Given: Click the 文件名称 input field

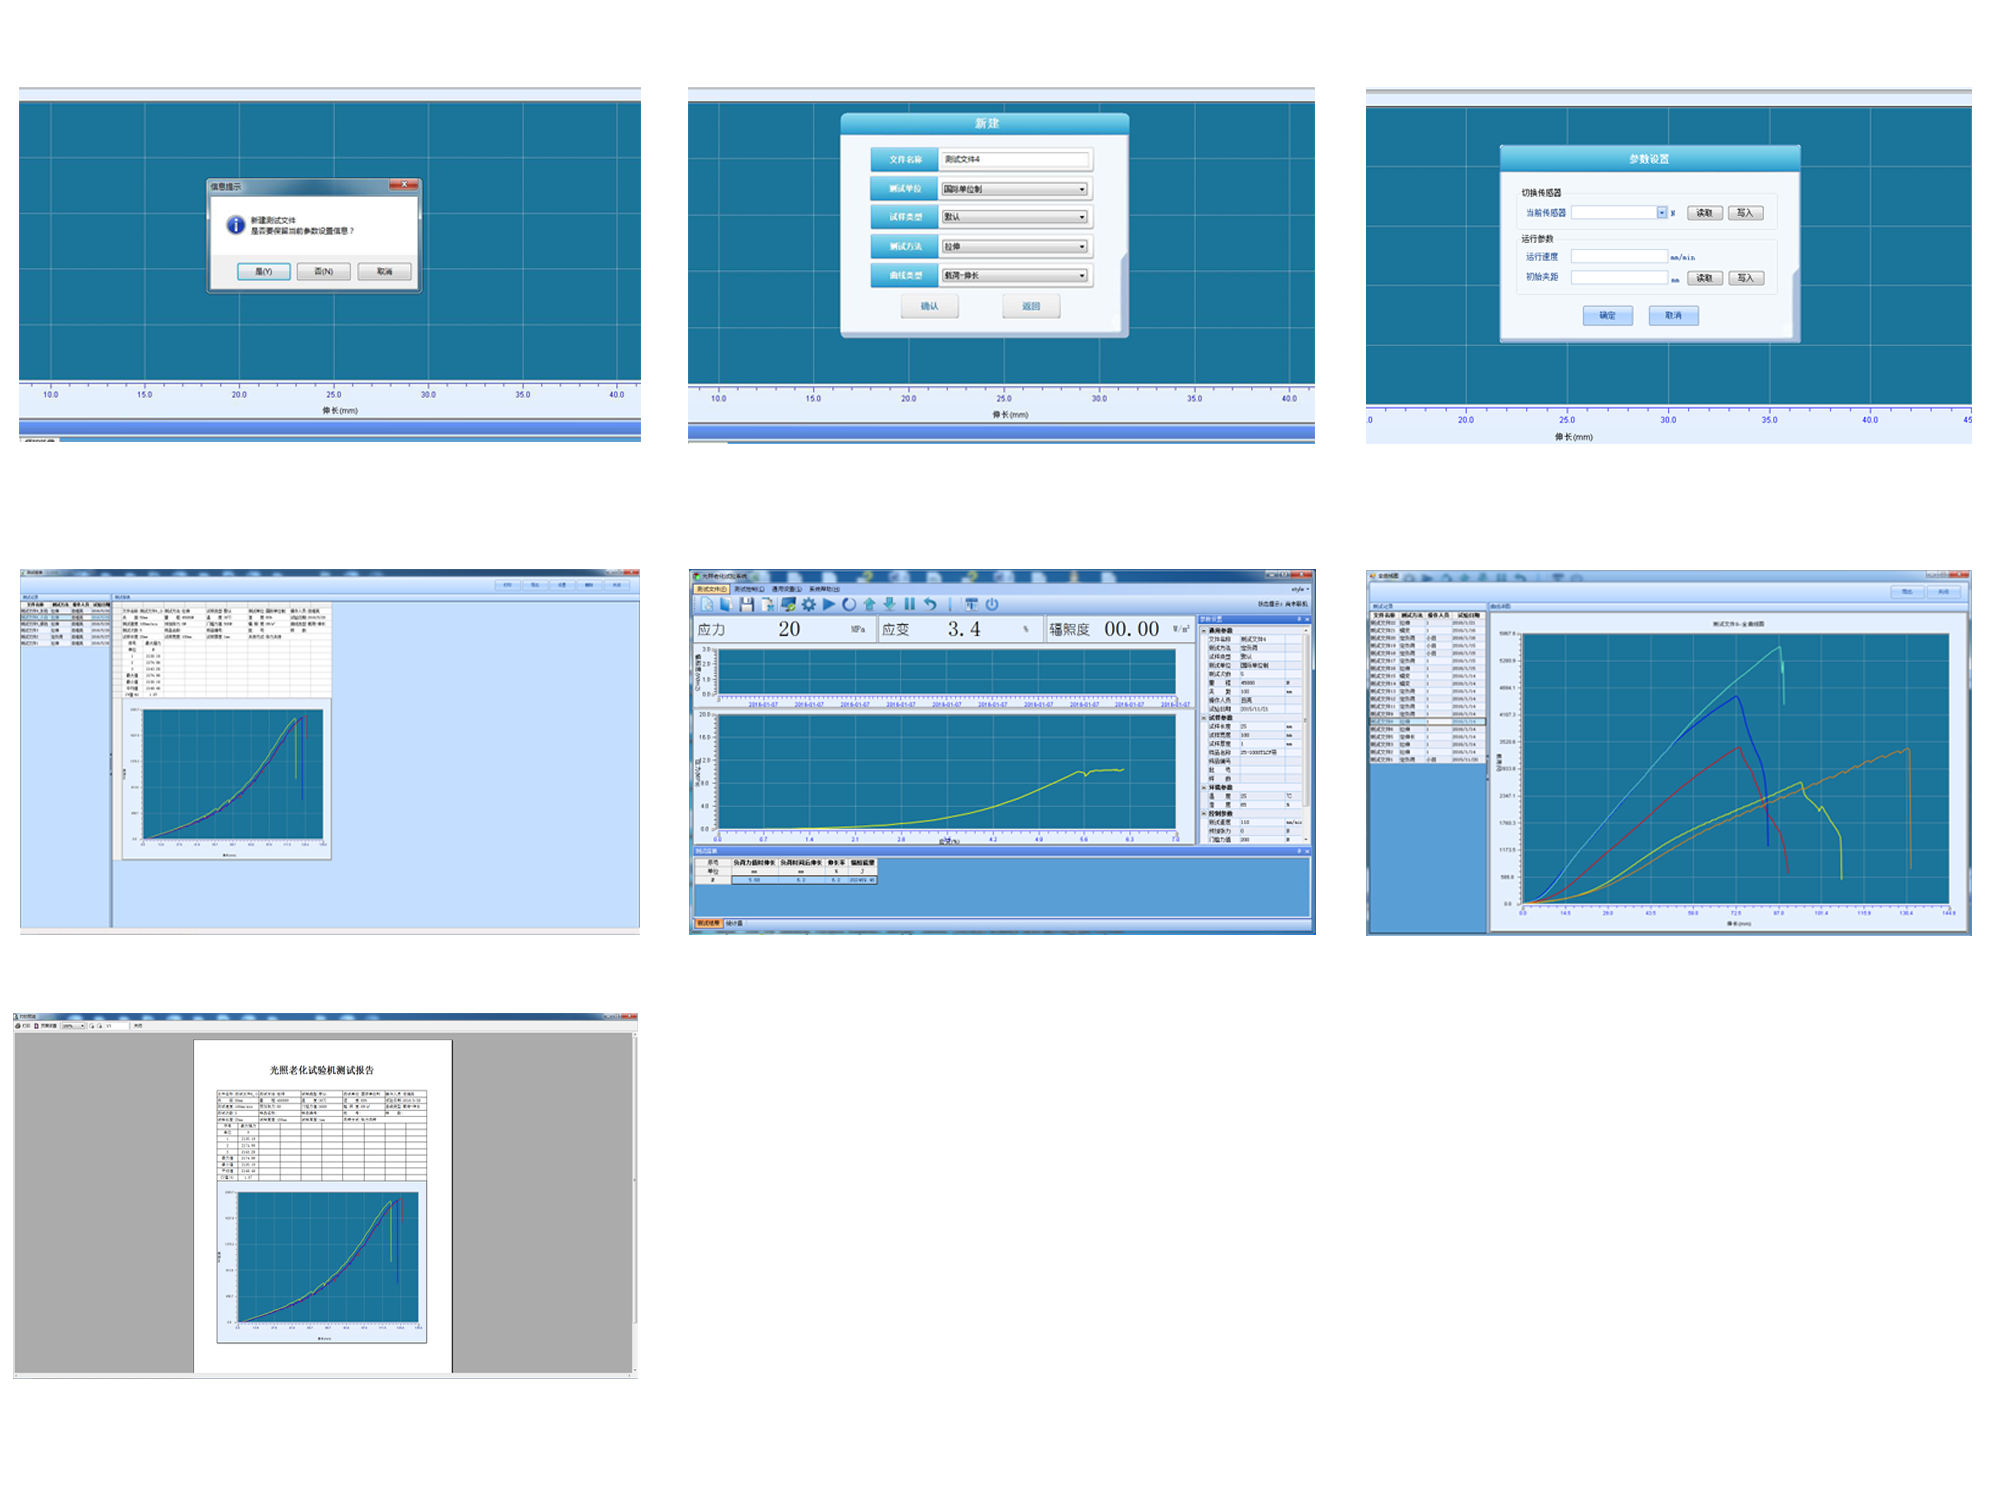Looking at the screenshot, I should (x=1014, y=160).
